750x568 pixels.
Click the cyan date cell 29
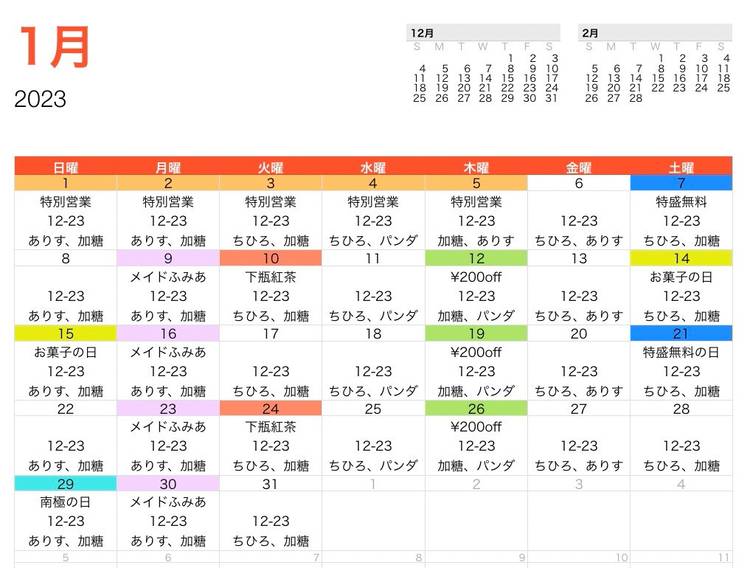66,483
